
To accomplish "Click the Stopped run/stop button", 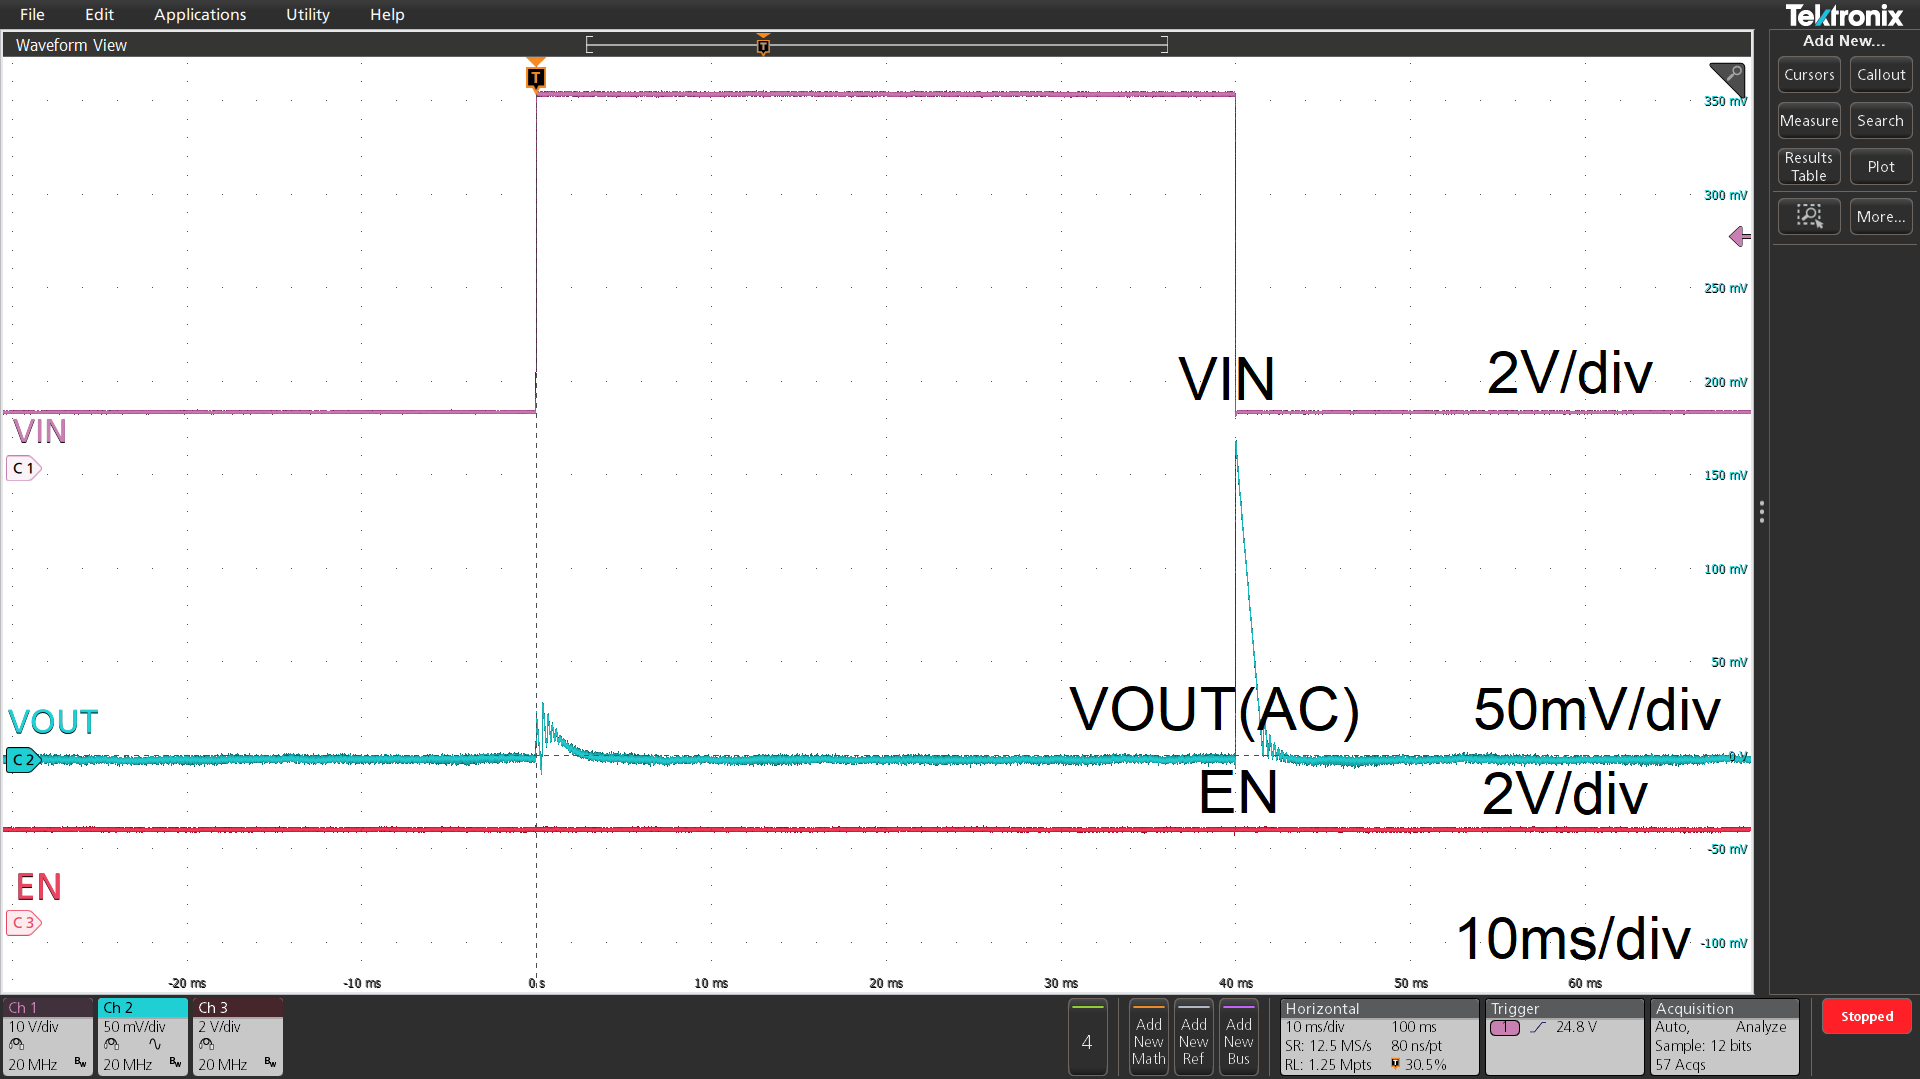I will click(x=1866, y=1016).
